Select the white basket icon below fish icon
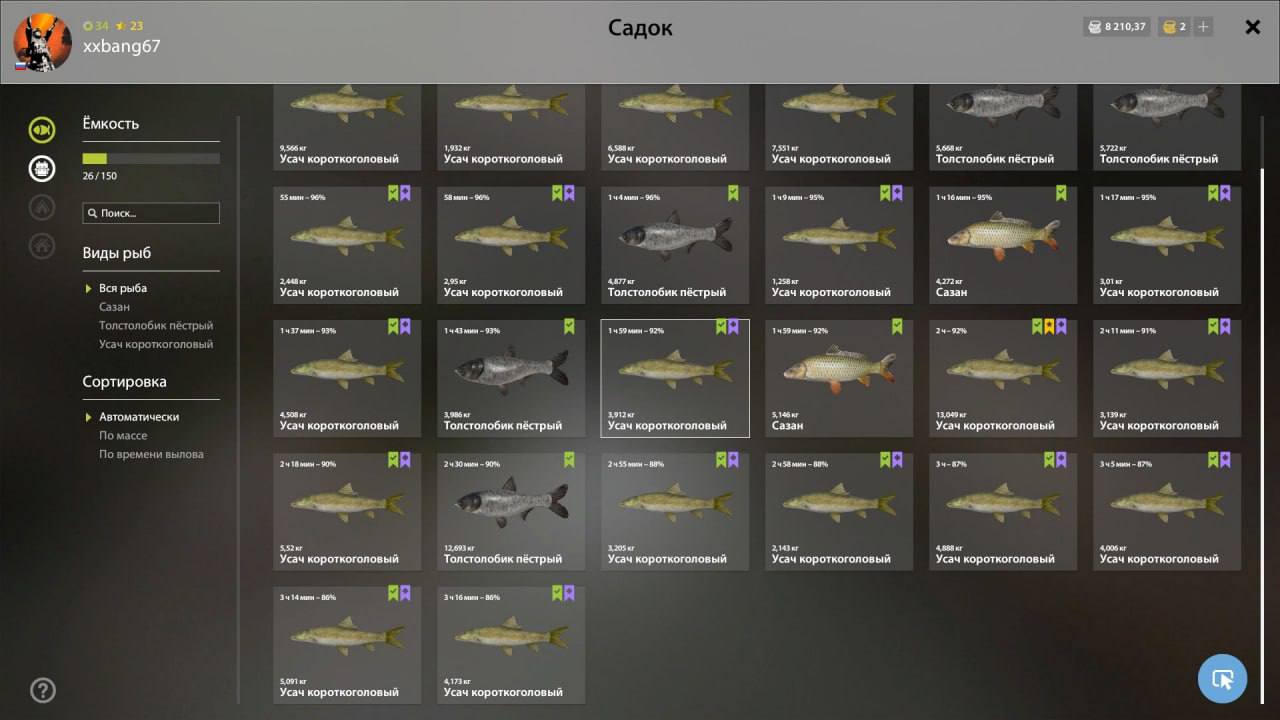 [x=42, y=168]
